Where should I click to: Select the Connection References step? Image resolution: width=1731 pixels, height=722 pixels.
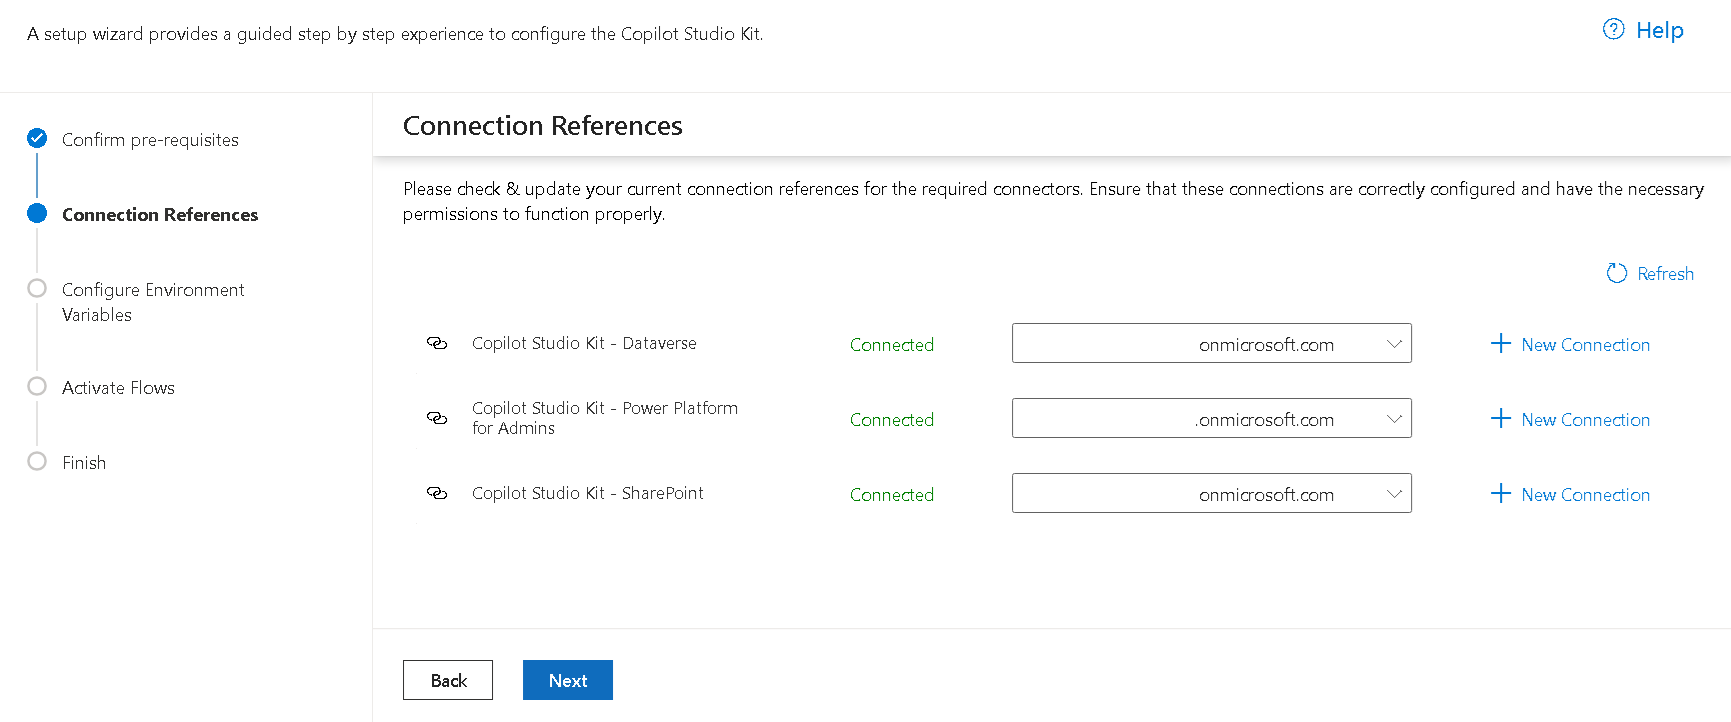point(160,215)
